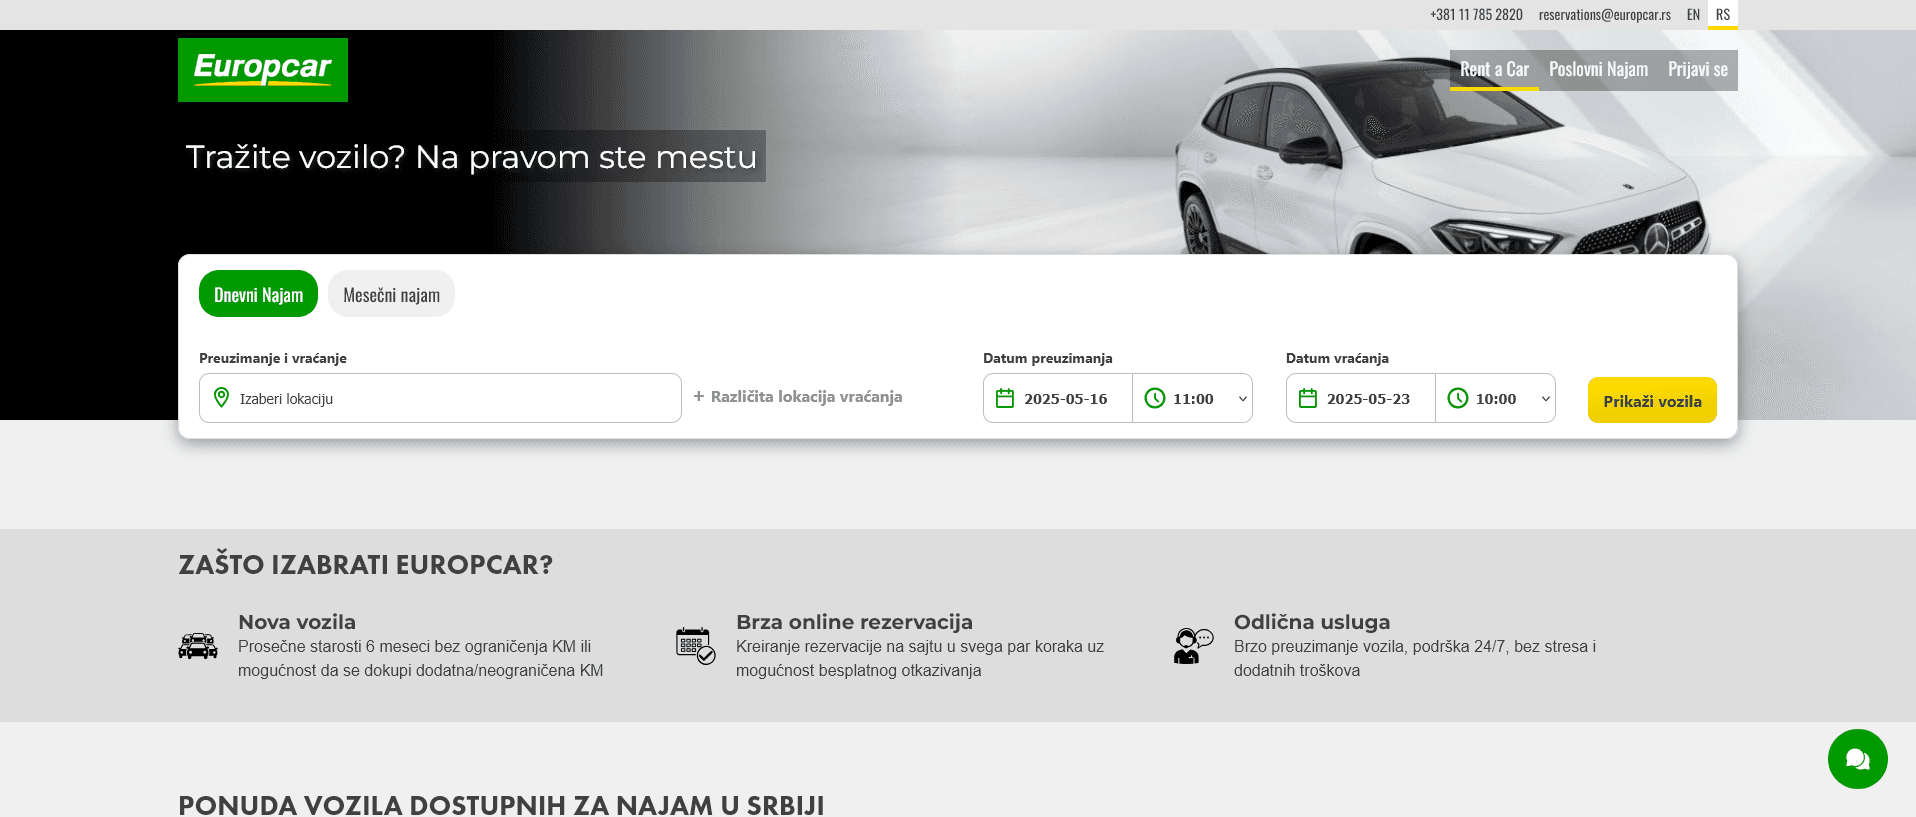Click the plus icon for different return location

point(699,397)
